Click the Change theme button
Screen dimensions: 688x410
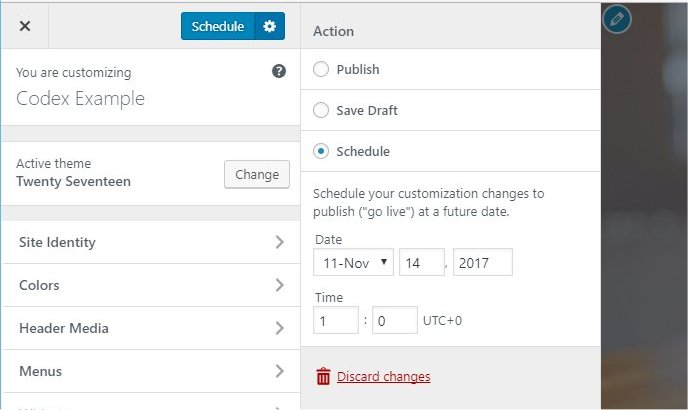(x=257, y=174)
